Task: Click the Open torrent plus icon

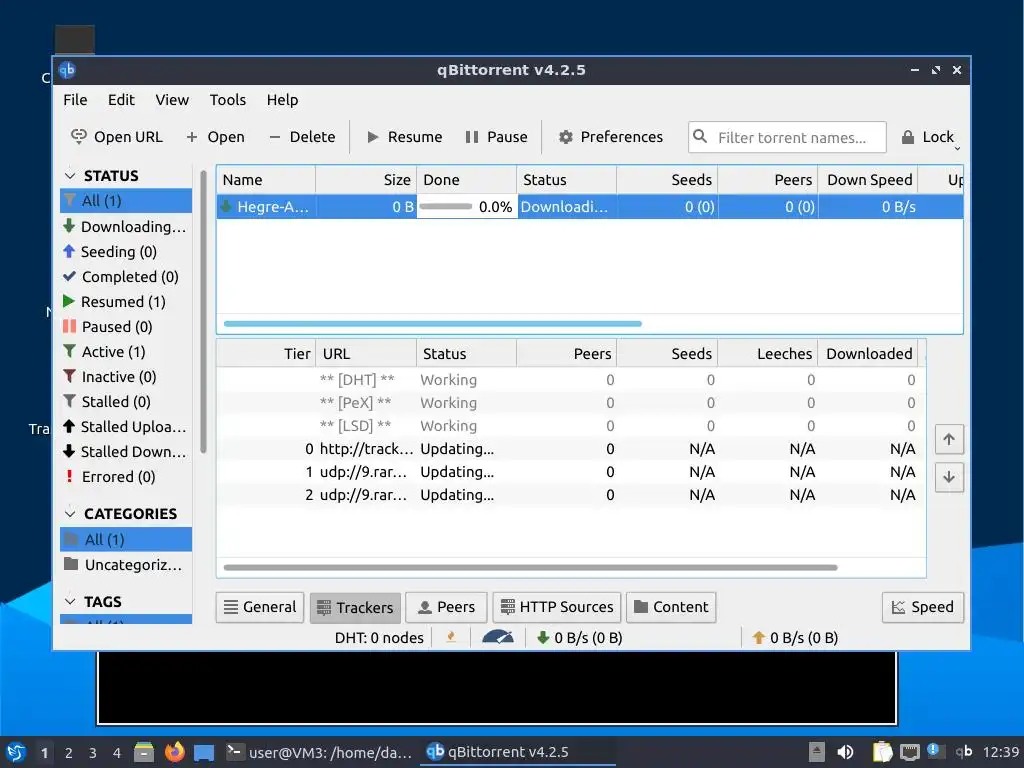Action: point(191,137)
